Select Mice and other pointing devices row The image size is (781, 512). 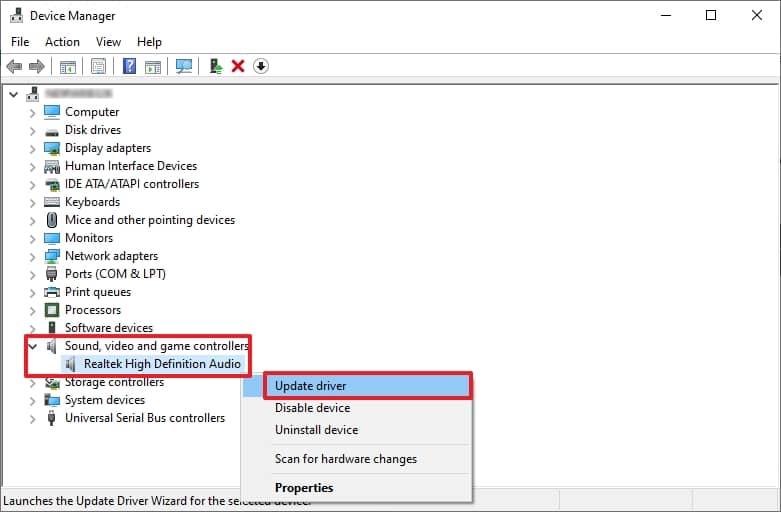[x=150, y=220]
